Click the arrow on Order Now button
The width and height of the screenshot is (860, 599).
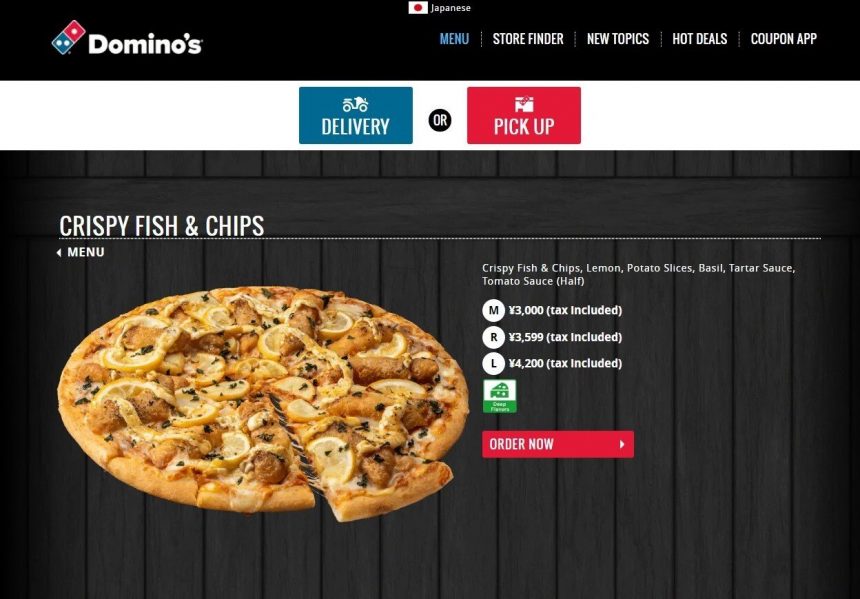[x=622, y=444]
